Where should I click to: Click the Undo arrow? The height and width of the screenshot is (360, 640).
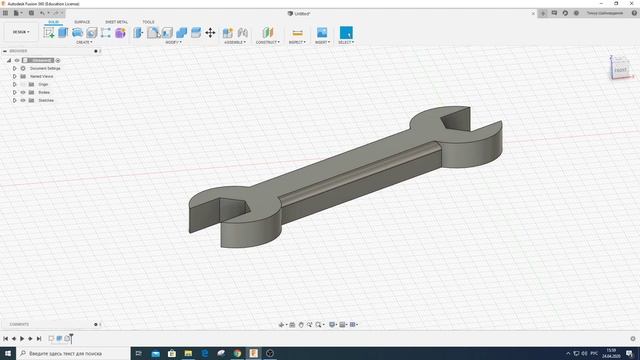coord(42,13)
